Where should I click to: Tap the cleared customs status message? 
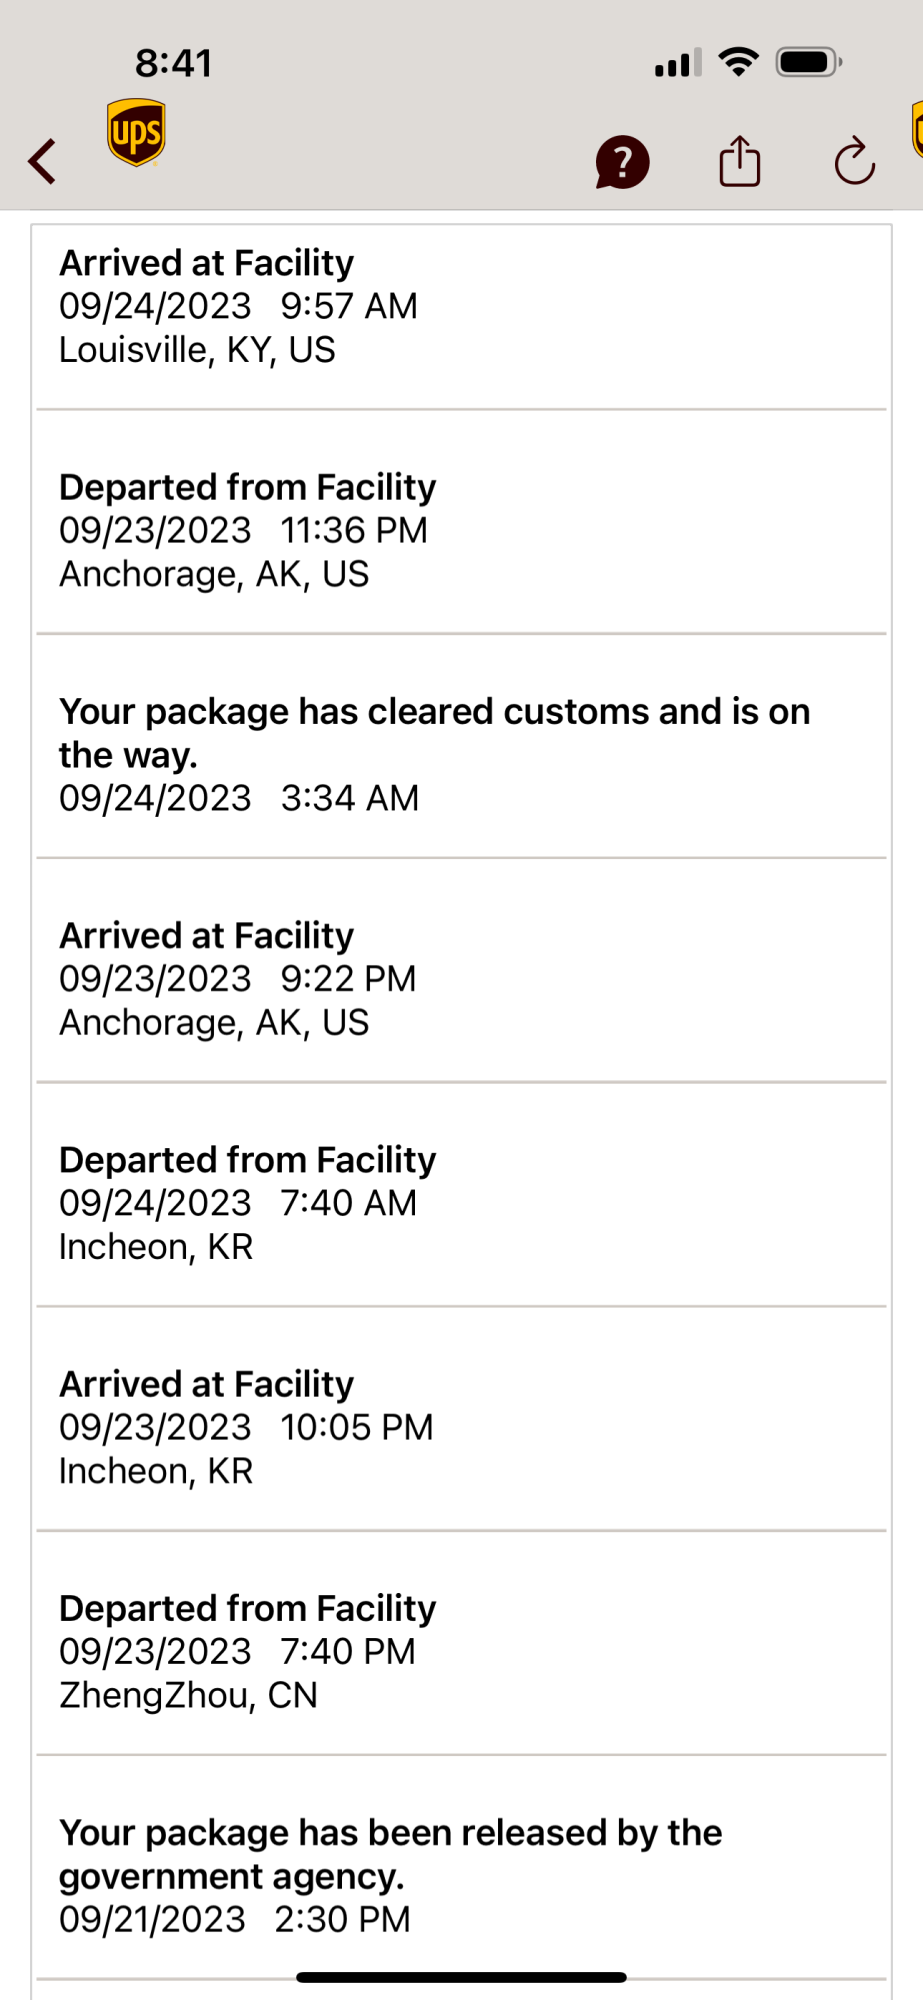pos(434,732)
